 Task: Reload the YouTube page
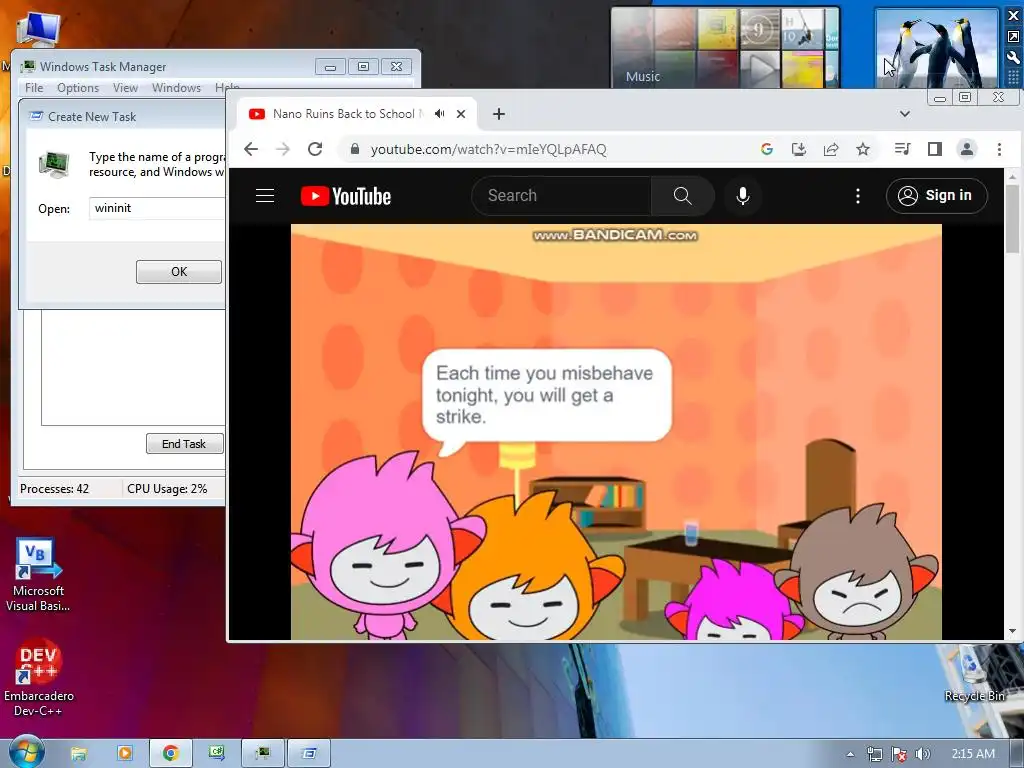(315, 150)
